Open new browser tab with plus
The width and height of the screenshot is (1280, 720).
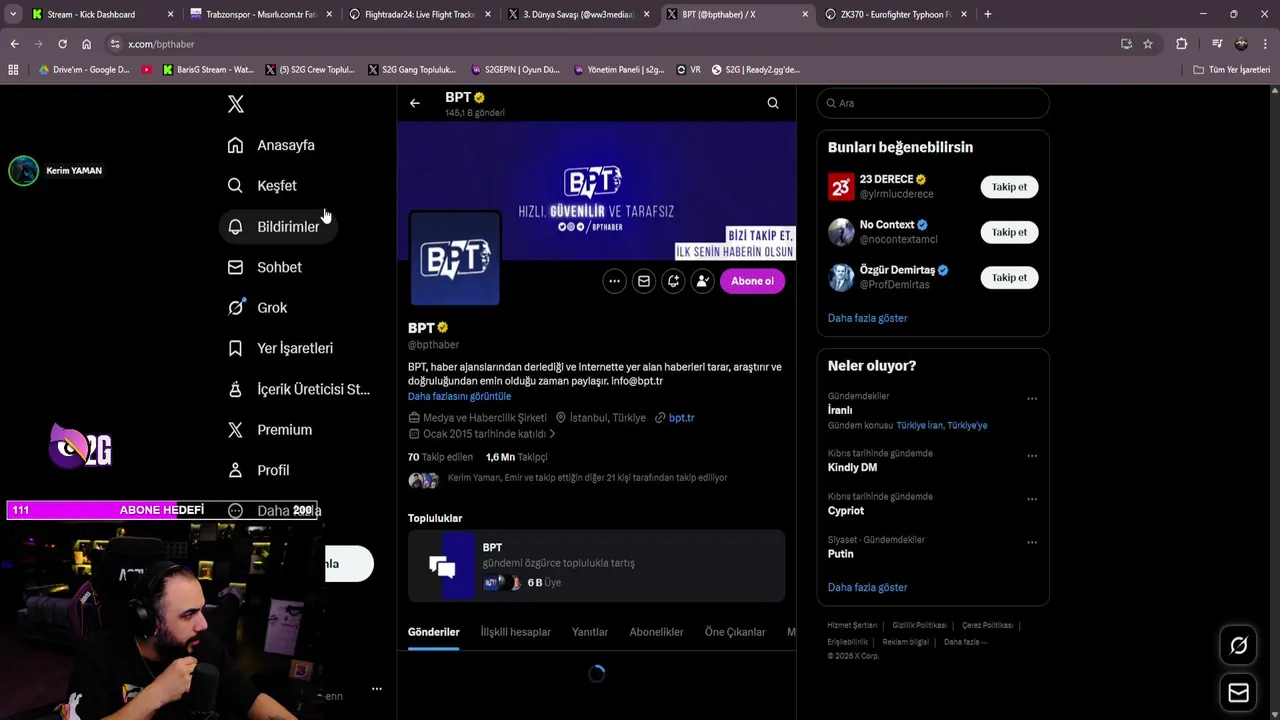click(x=988, y=14)
